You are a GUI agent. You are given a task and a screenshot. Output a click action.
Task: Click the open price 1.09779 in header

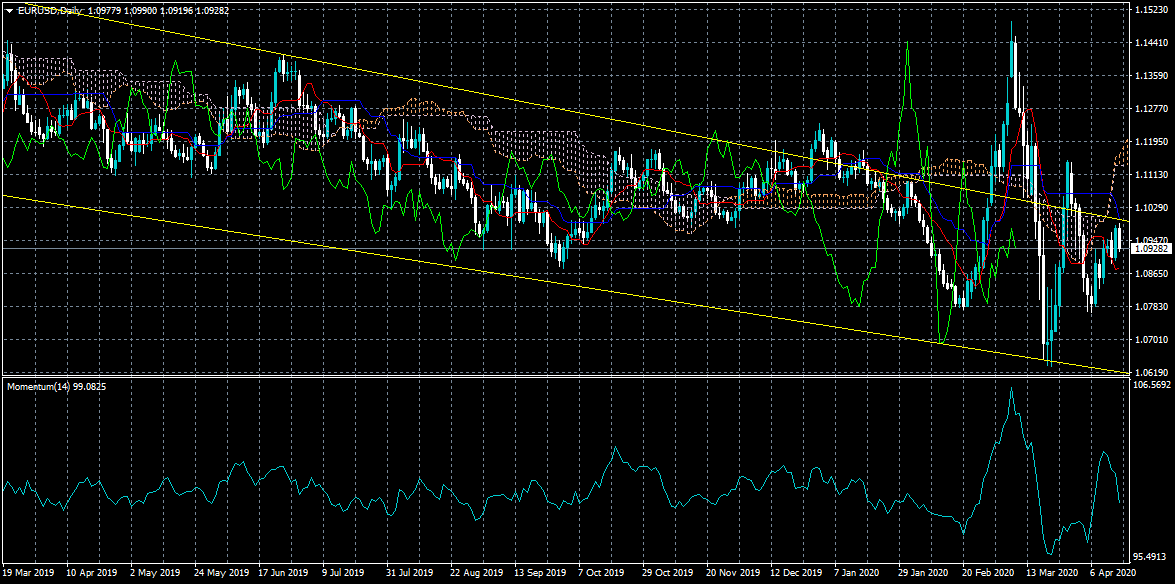(104, 10)
